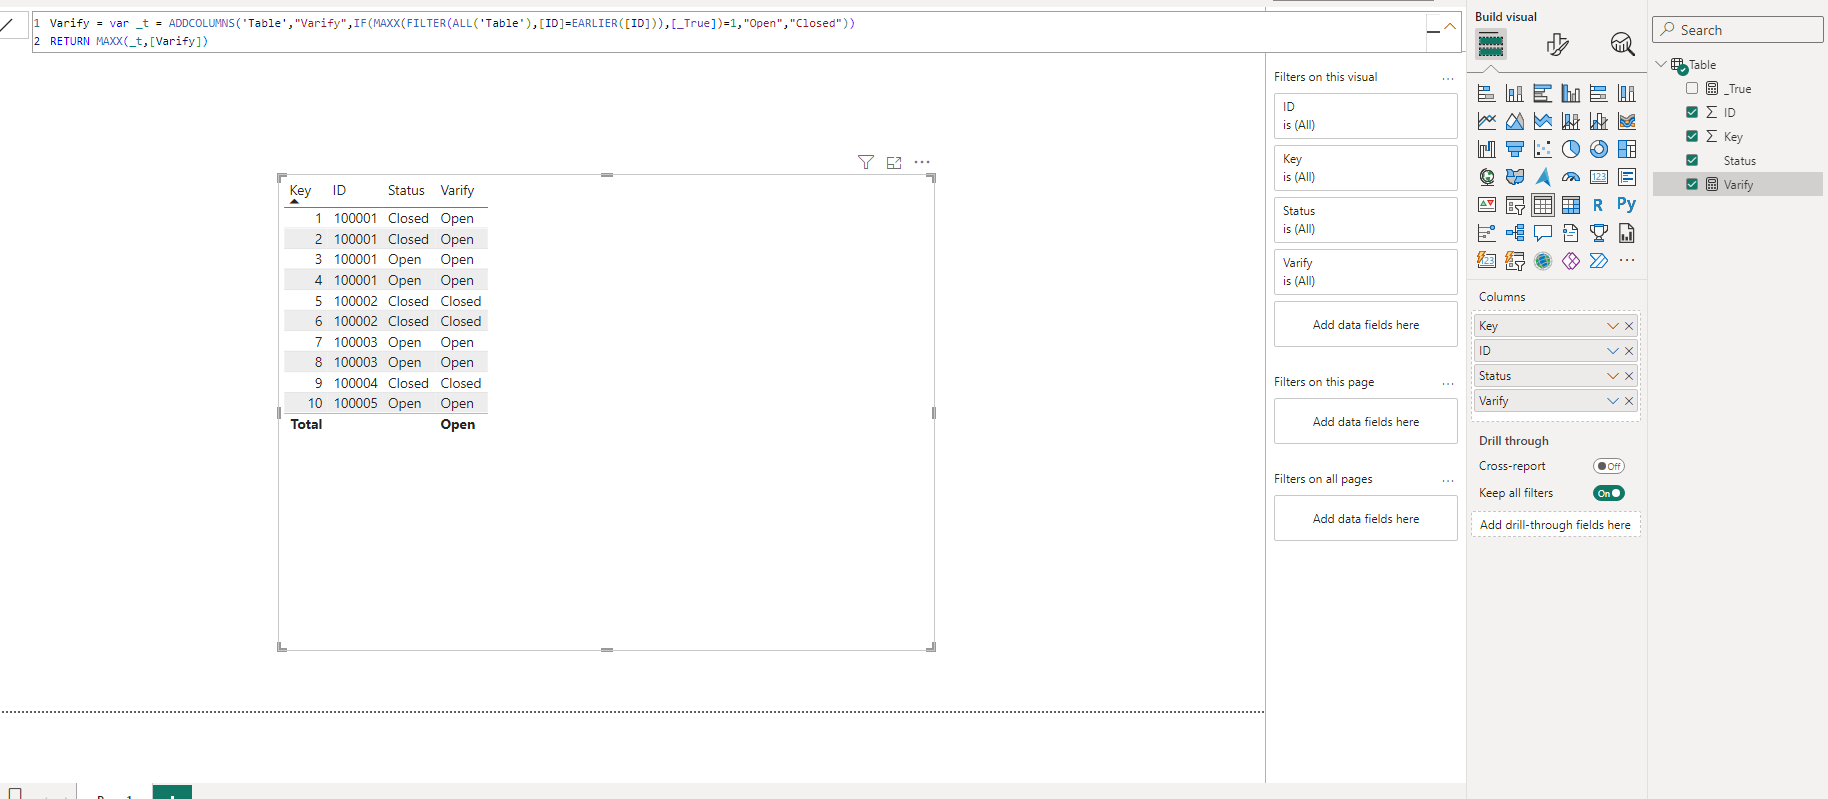Expand the Status filter card
Viewport: 1828px width, 799px height.
pyautogui.click(x=1365, y=220)
